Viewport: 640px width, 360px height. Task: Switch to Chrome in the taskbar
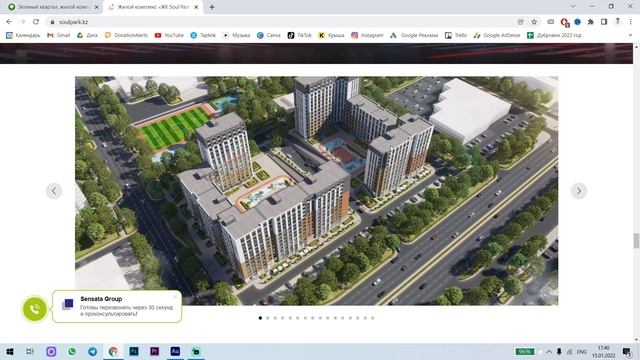113,351
